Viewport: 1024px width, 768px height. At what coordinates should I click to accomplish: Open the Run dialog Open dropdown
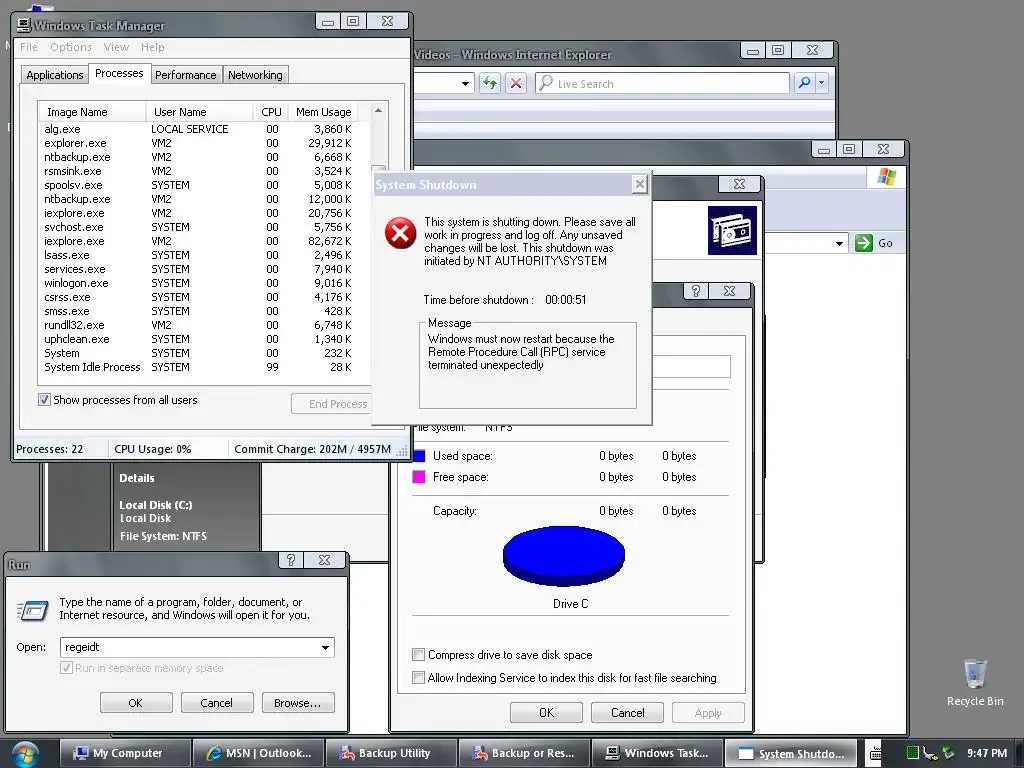point(325,647)
